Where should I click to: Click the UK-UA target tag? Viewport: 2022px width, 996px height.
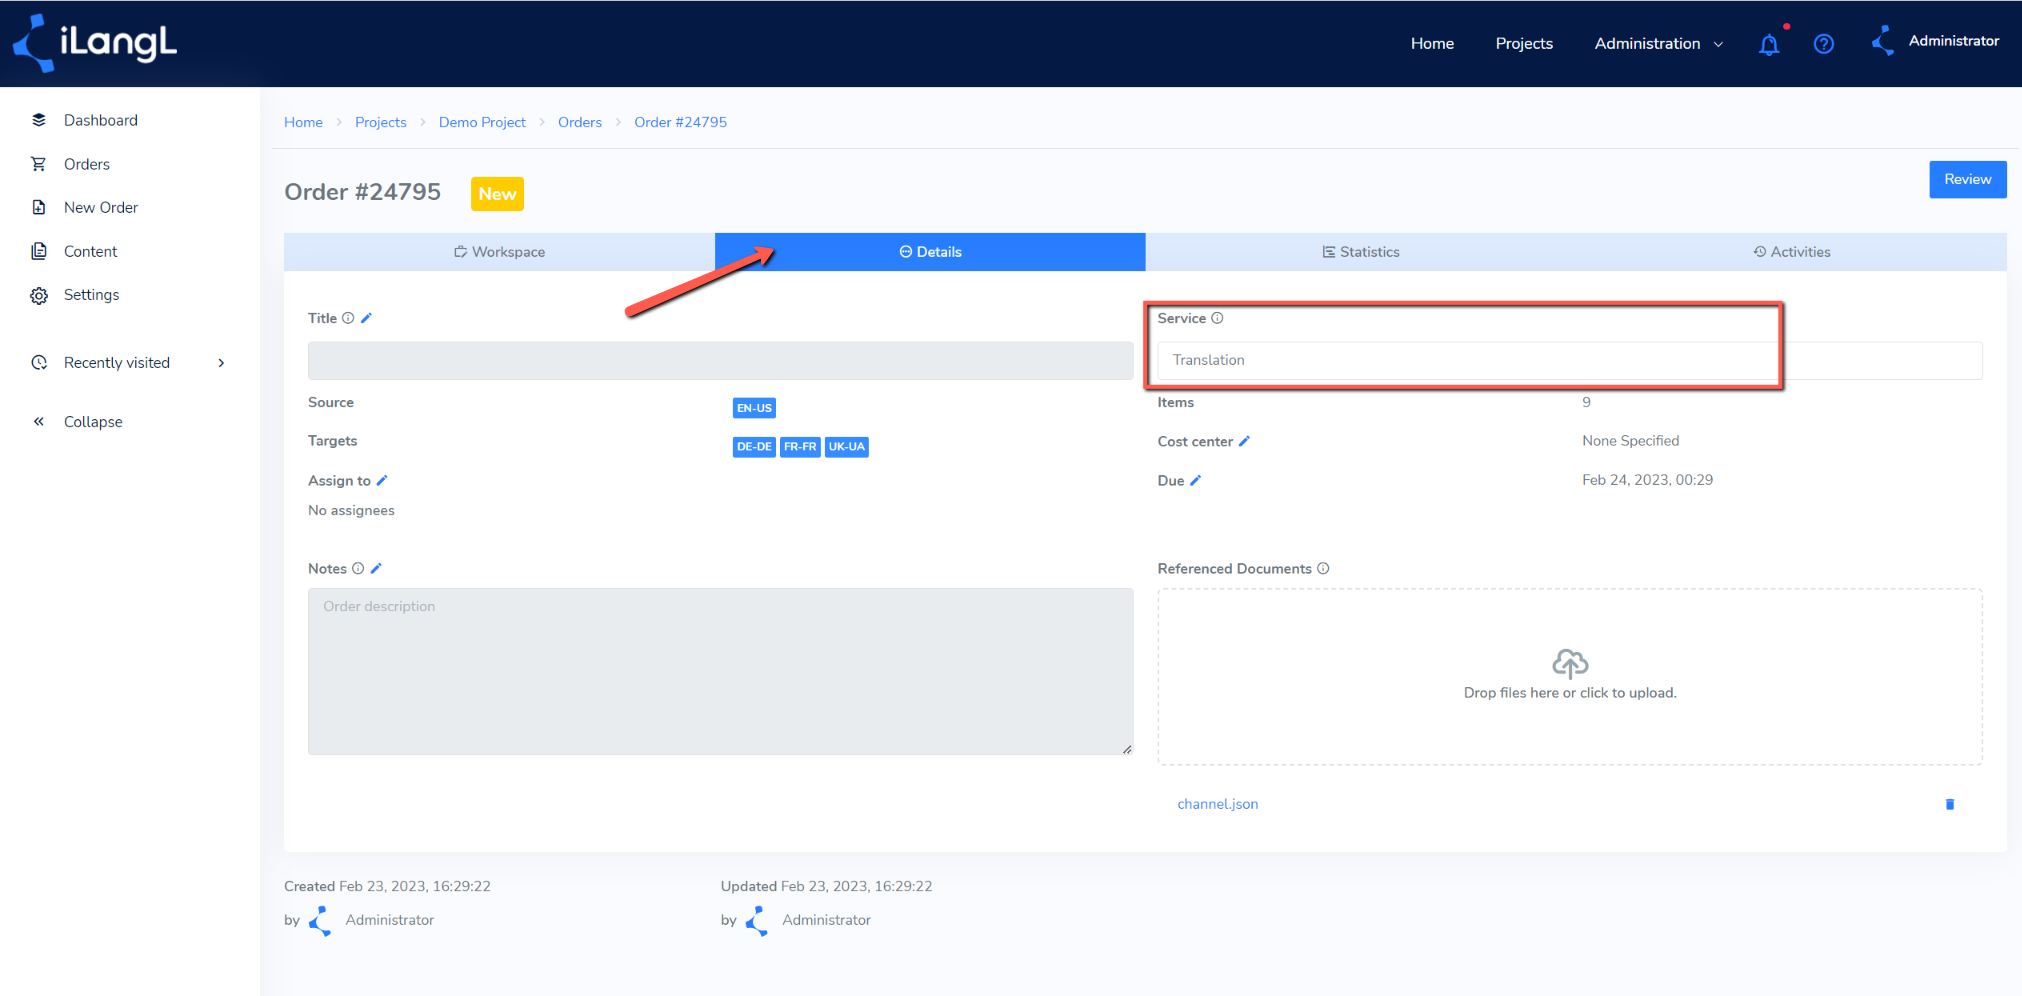(x=846, y=447)
